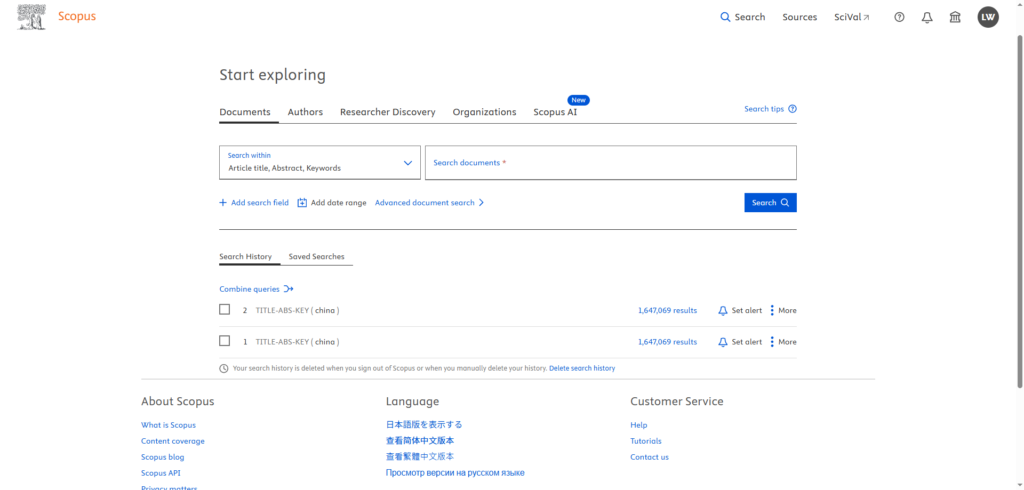The image size is (1024, 490).
Task: Open More options for query 1
Action: tap(772, 342)
